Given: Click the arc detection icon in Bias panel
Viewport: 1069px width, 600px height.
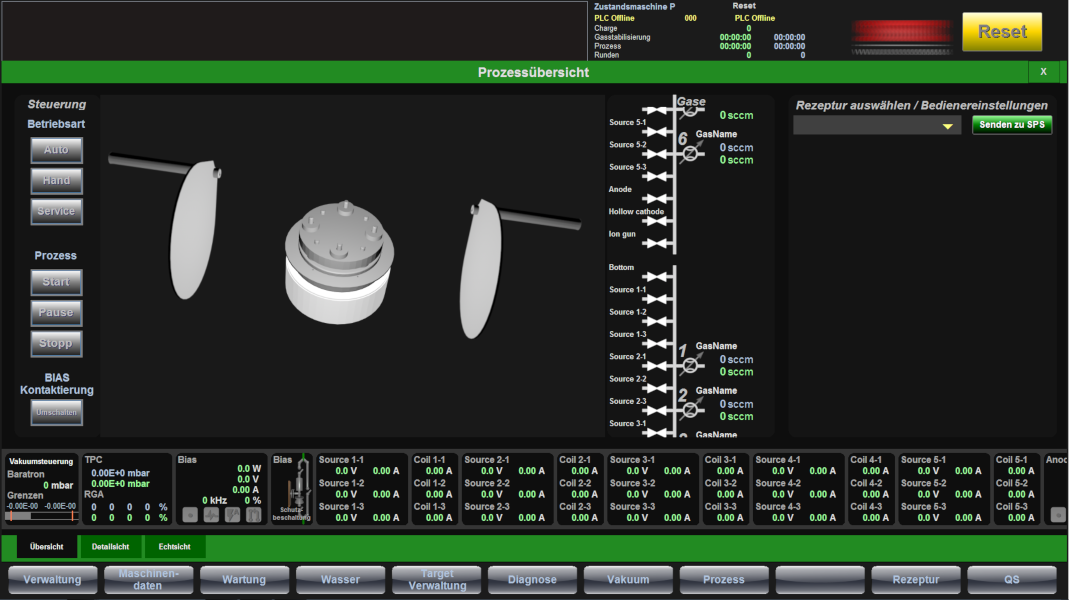Looking at the screenshot, I should 232,515.
